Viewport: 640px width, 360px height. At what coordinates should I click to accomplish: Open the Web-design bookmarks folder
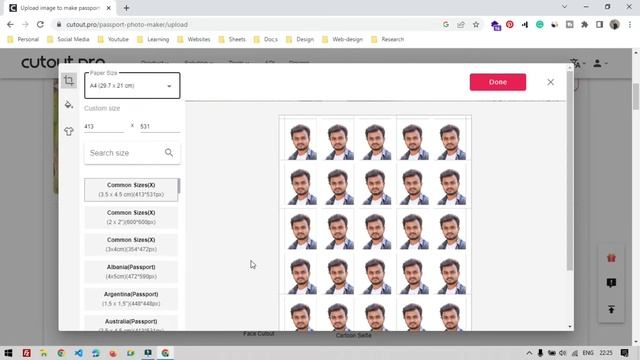tap(342, 39)
